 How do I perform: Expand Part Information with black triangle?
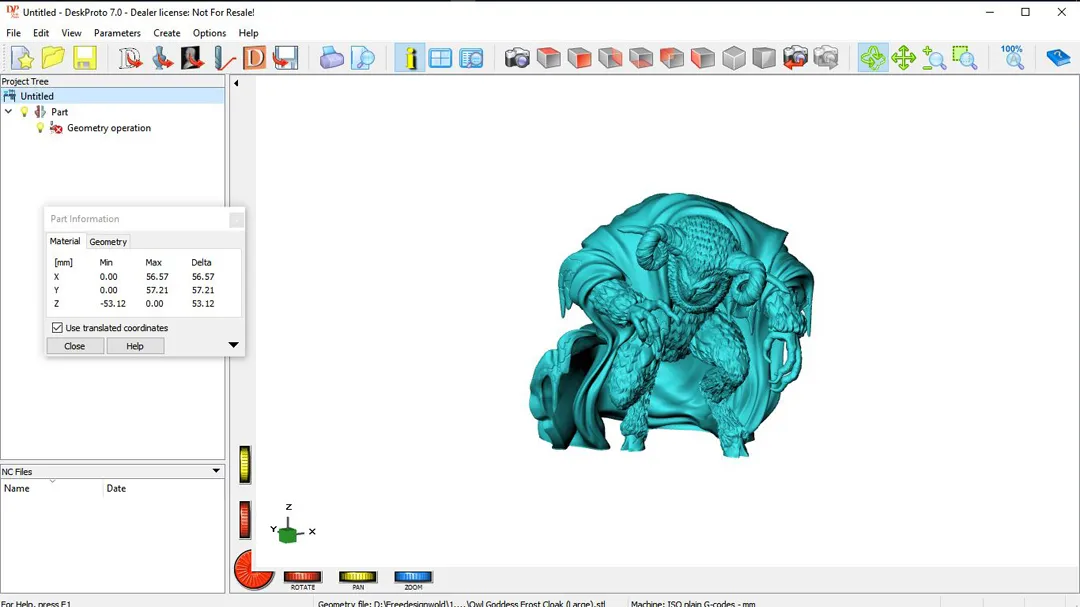click(x=233, y=344)
